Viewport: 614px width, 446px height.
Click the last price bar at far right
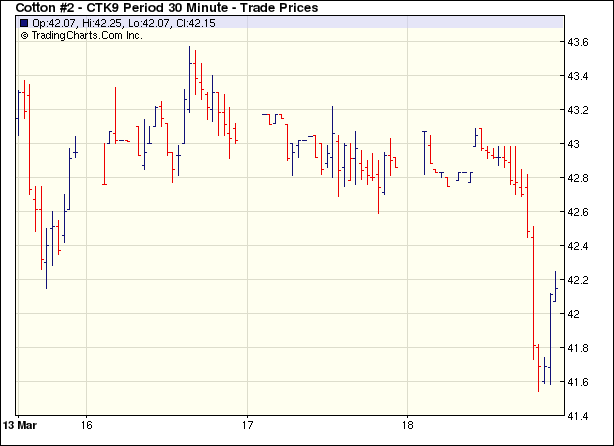tap(555, 285)
